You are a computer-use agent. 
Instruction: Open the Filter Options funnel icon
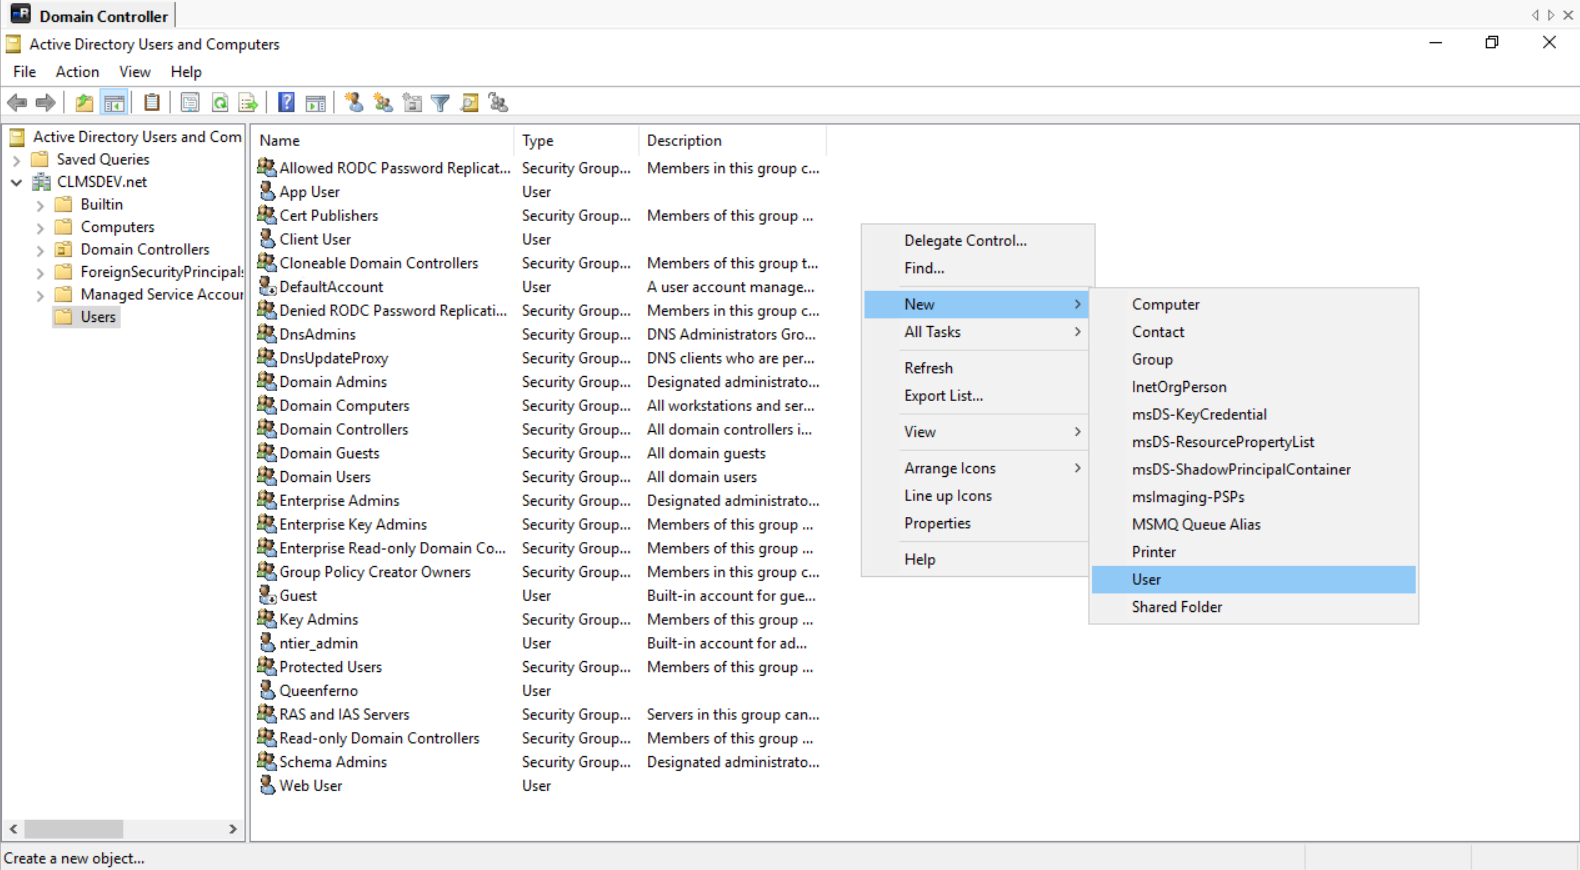pos(440,103)
